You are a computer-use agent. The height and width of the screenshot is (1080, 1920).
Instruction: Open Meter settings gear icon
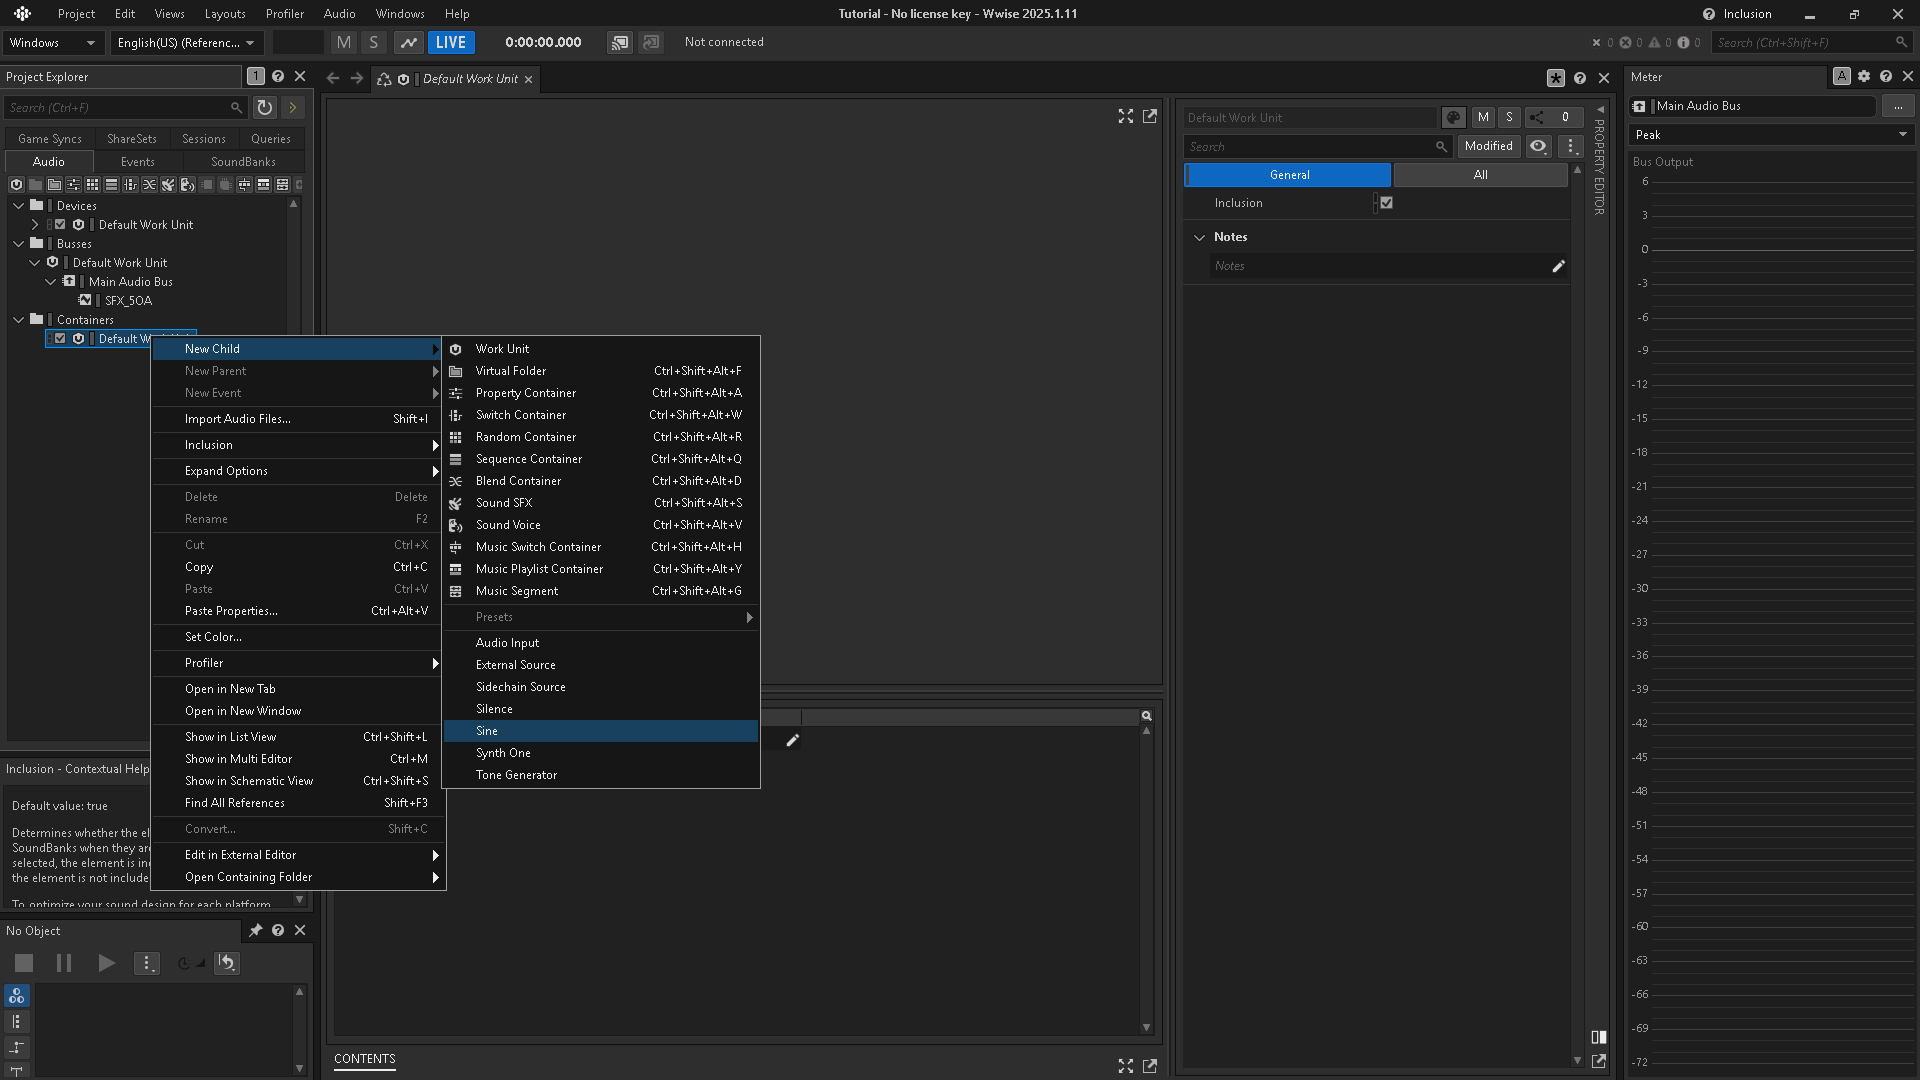(1864, 76)
